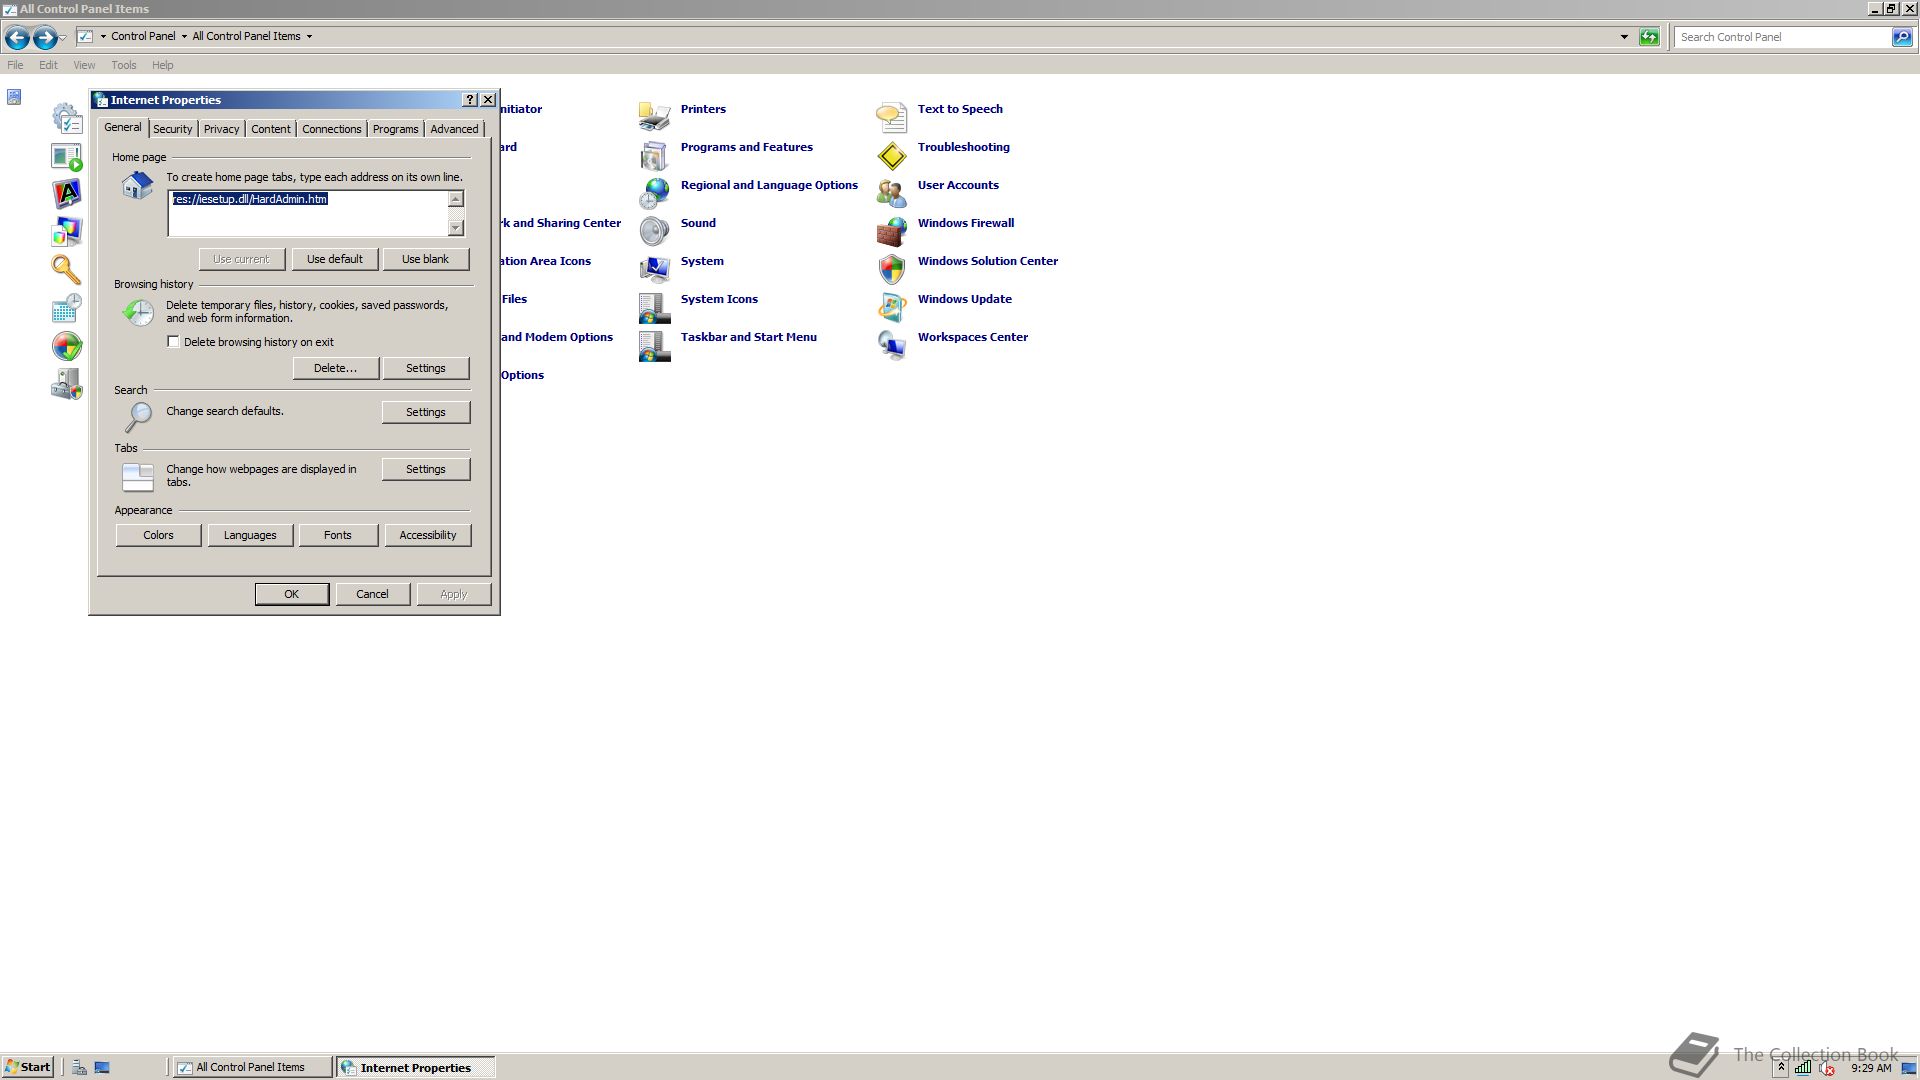1920x1080 pixels.
Task: Click the network signal icon in system tray
Action: (1803, 1068)
